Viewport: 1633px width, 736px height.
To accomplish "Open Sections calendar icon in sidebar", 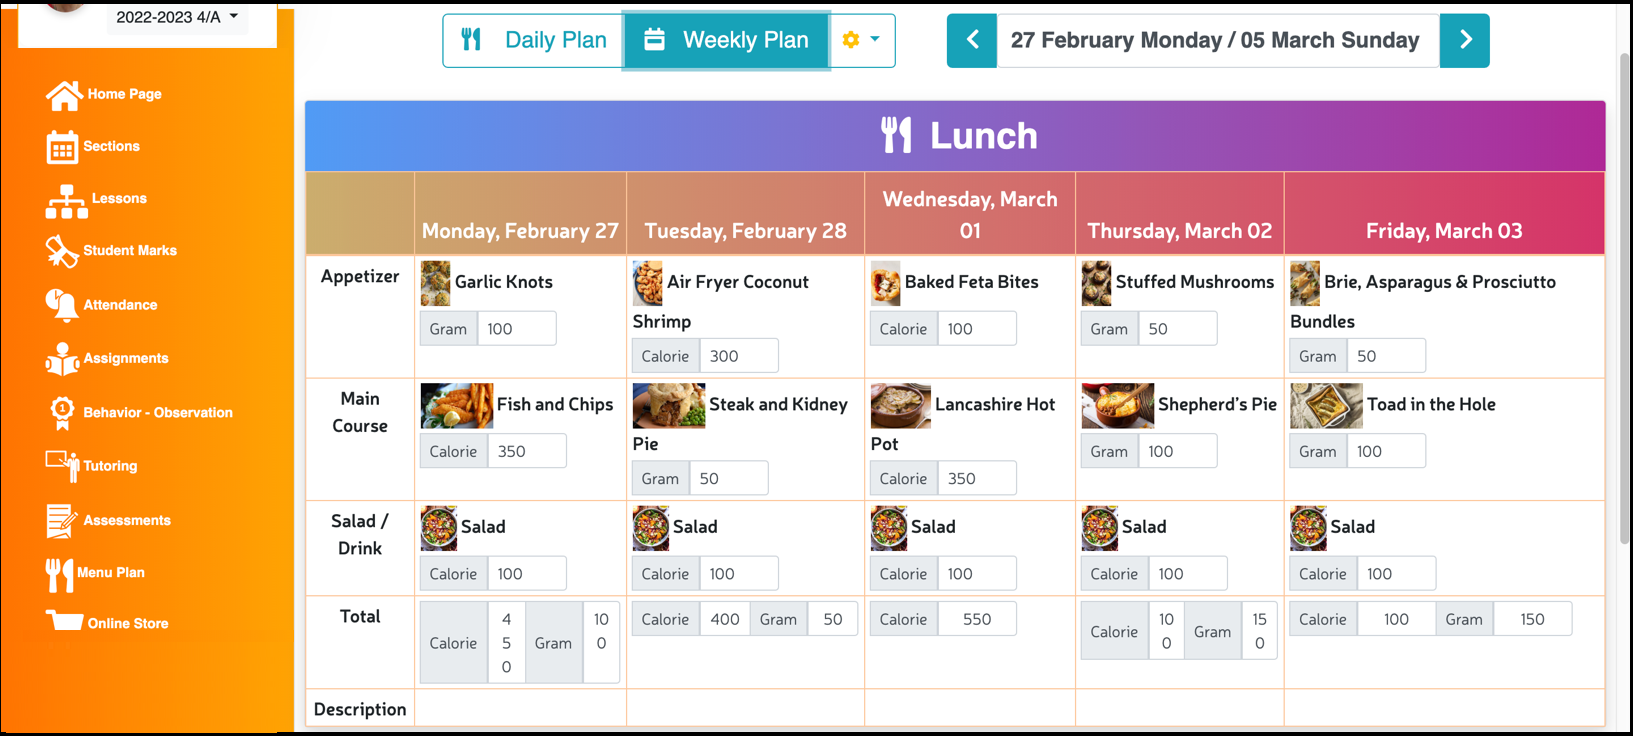I will [x=62, y=148].
